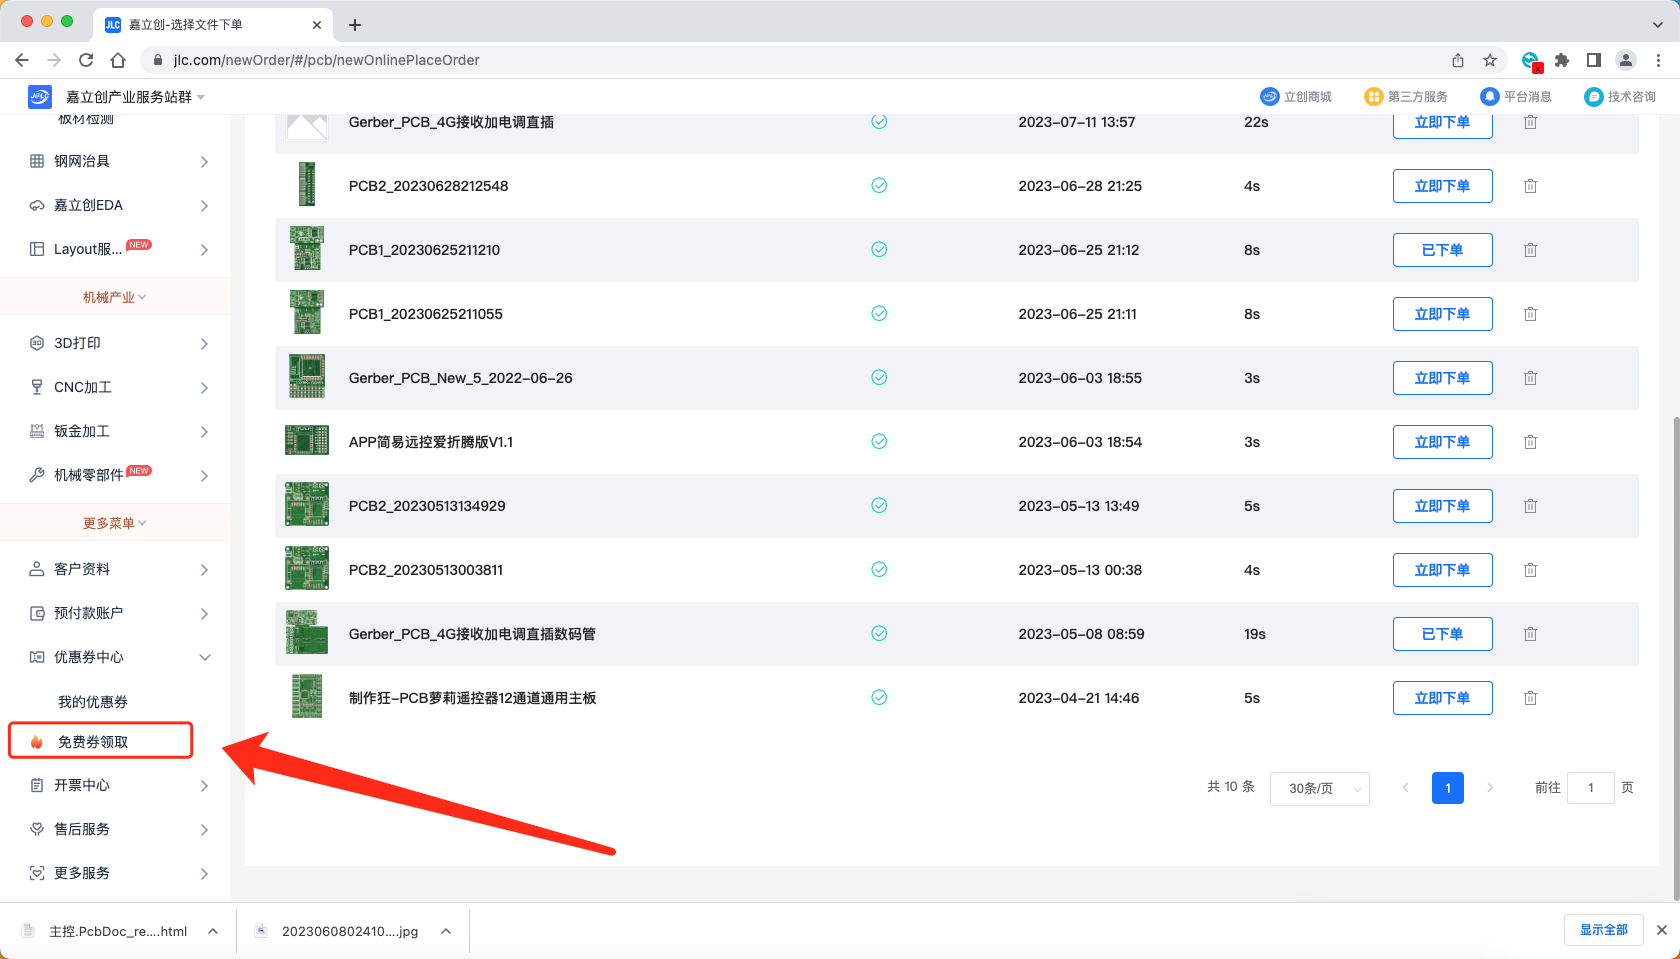Close the downloads bar
Viewport: 1680px width, 959px height.
click(1662, 930)
